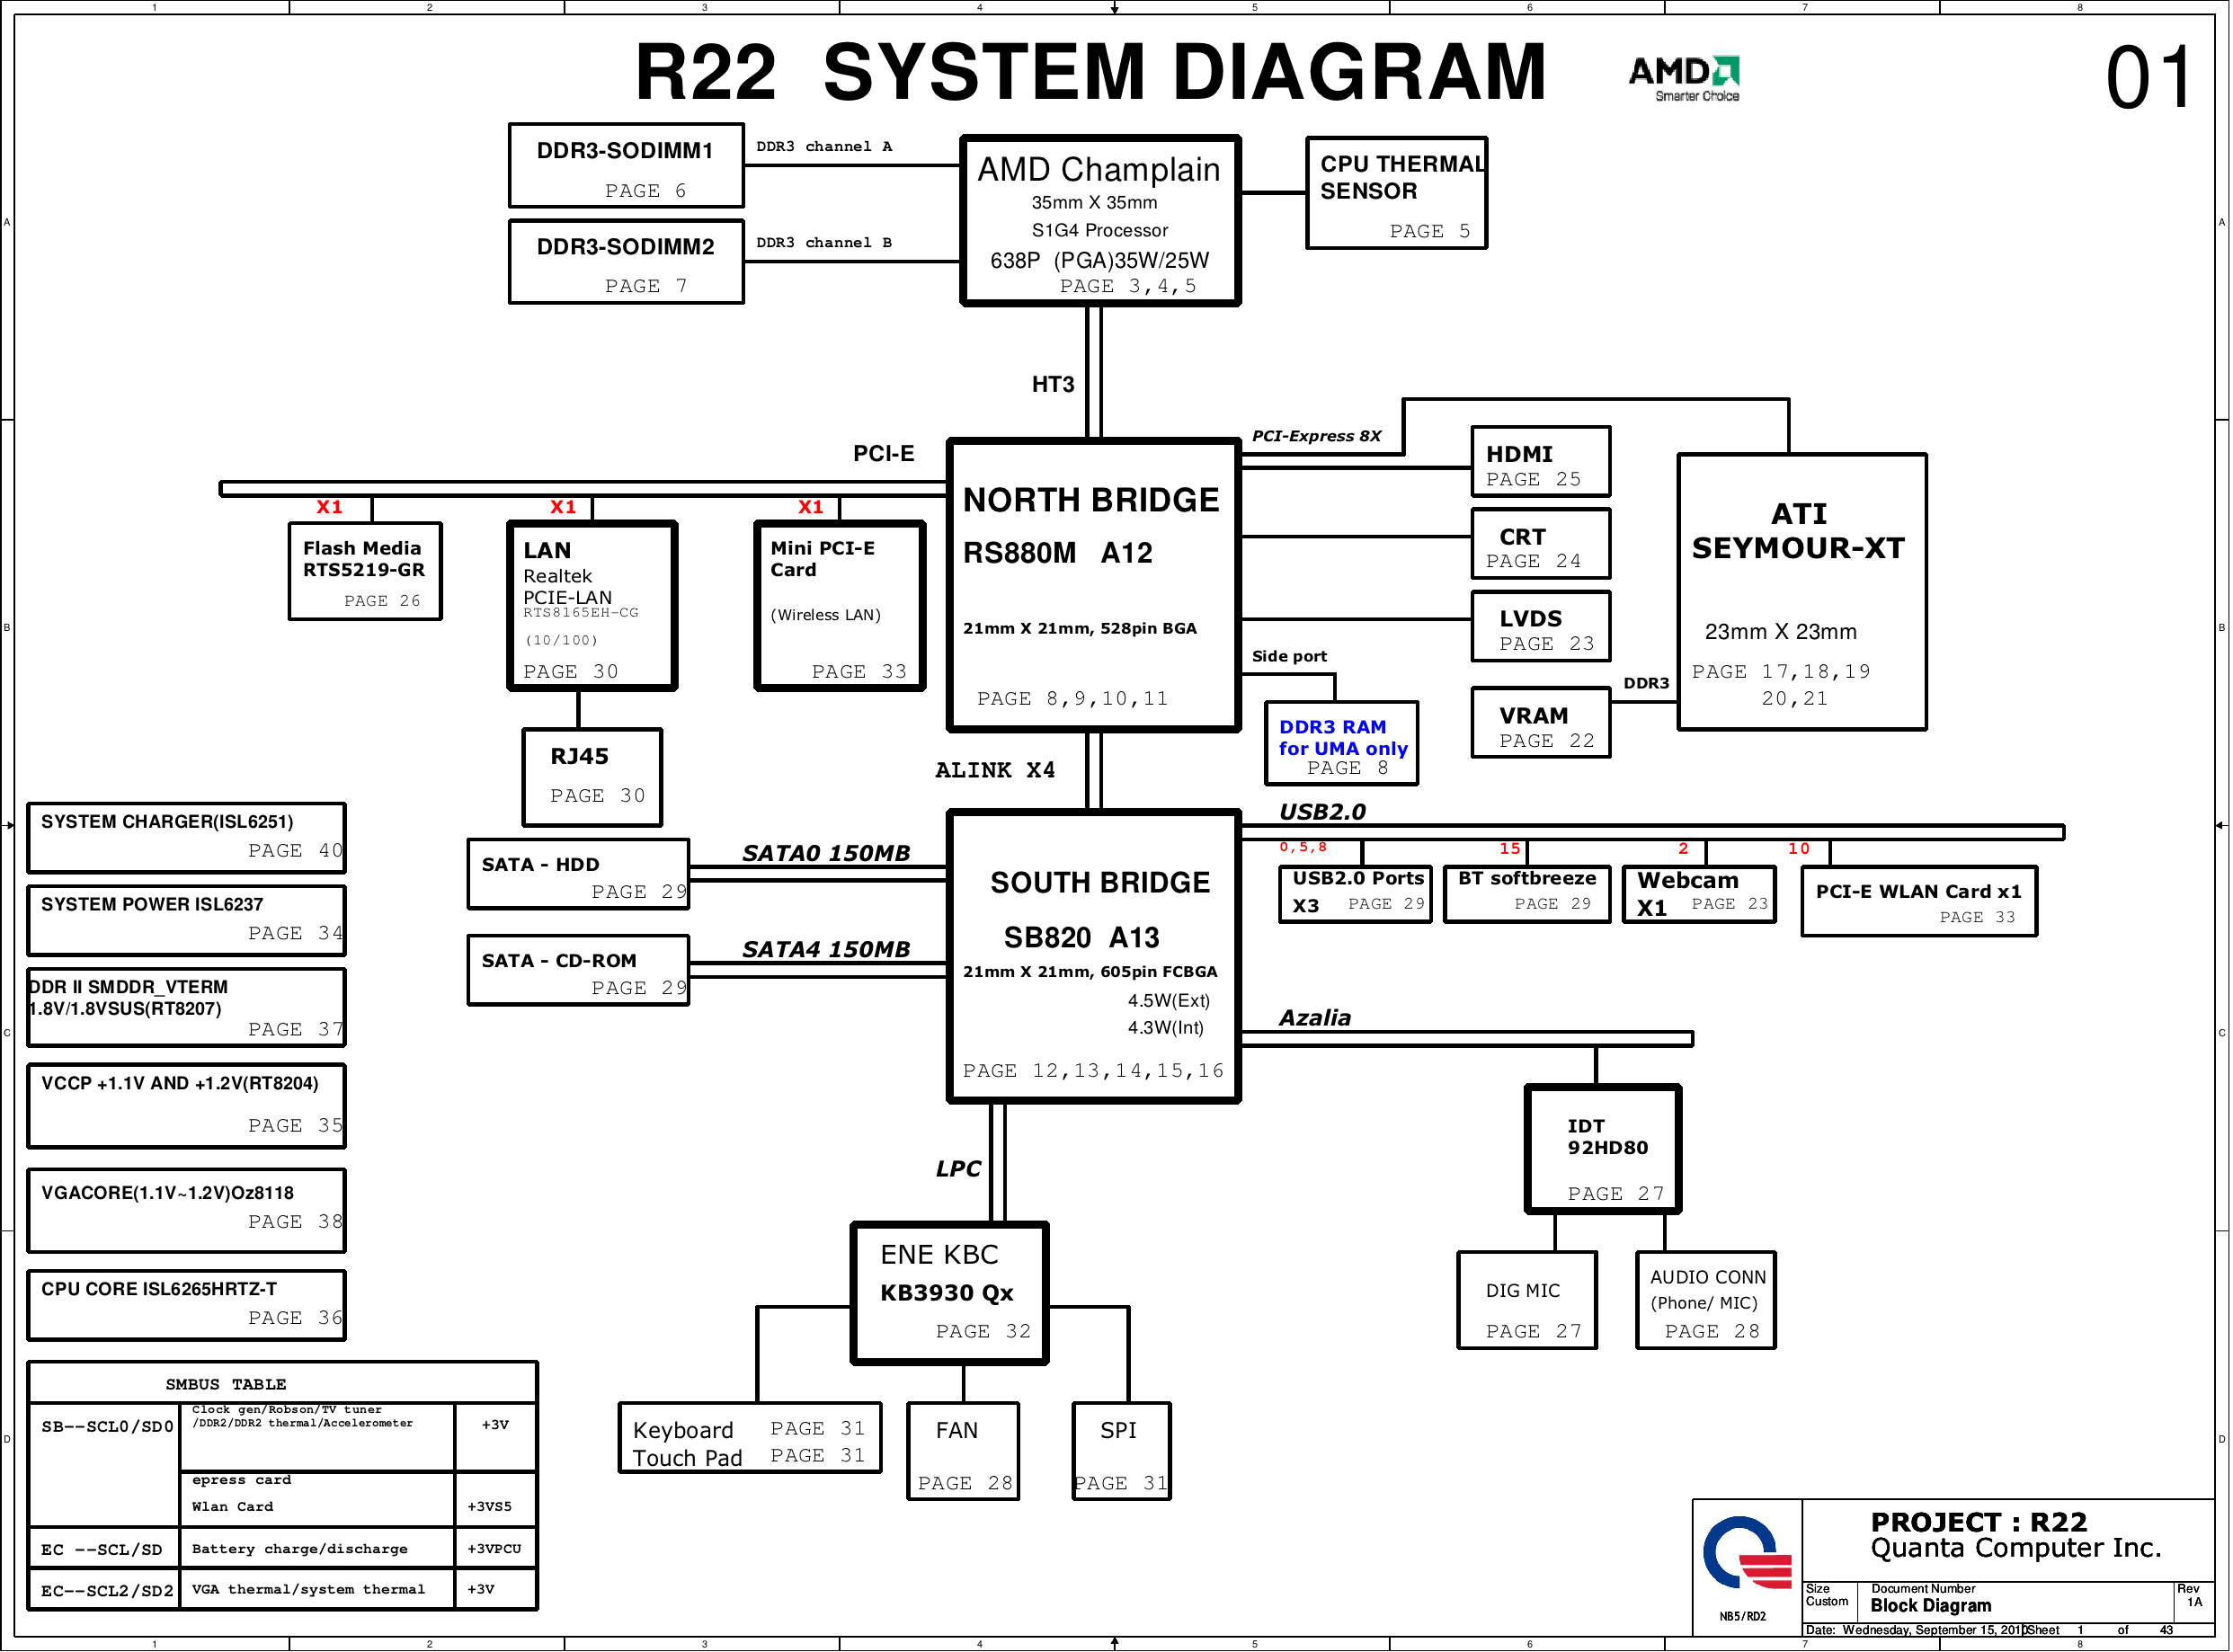Click the SATA - CD-ROM block
This screenshot has width=2233, height=1652.
click(578, 971)
